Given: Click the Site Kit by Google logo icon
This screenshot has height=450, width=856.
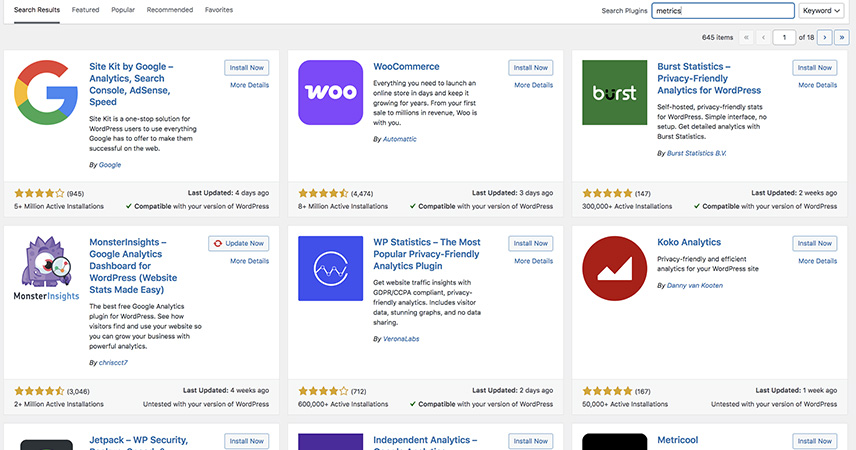Looking at the screenshot, I should click(48, 93).
